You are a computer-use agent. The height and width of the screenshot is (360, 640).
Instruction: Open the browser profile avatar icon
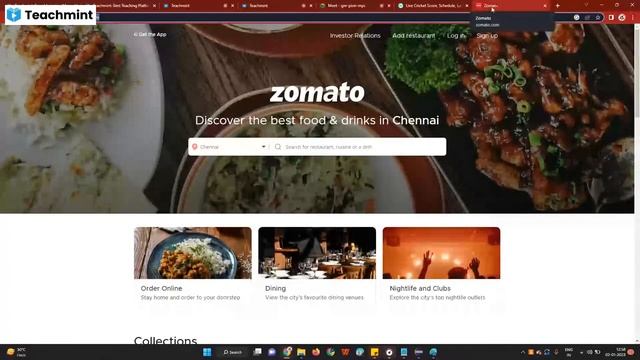622,18
